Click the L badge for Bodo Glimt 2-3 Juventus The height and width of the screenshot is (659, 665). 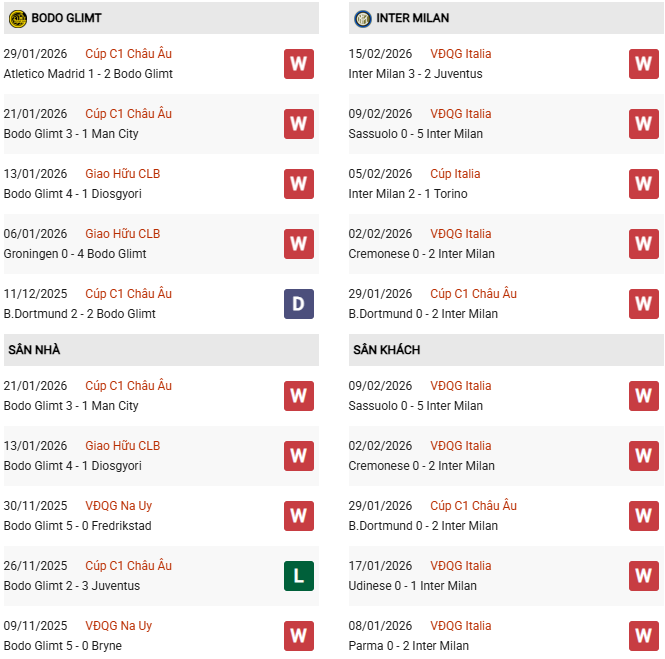[x=298, y=576]
